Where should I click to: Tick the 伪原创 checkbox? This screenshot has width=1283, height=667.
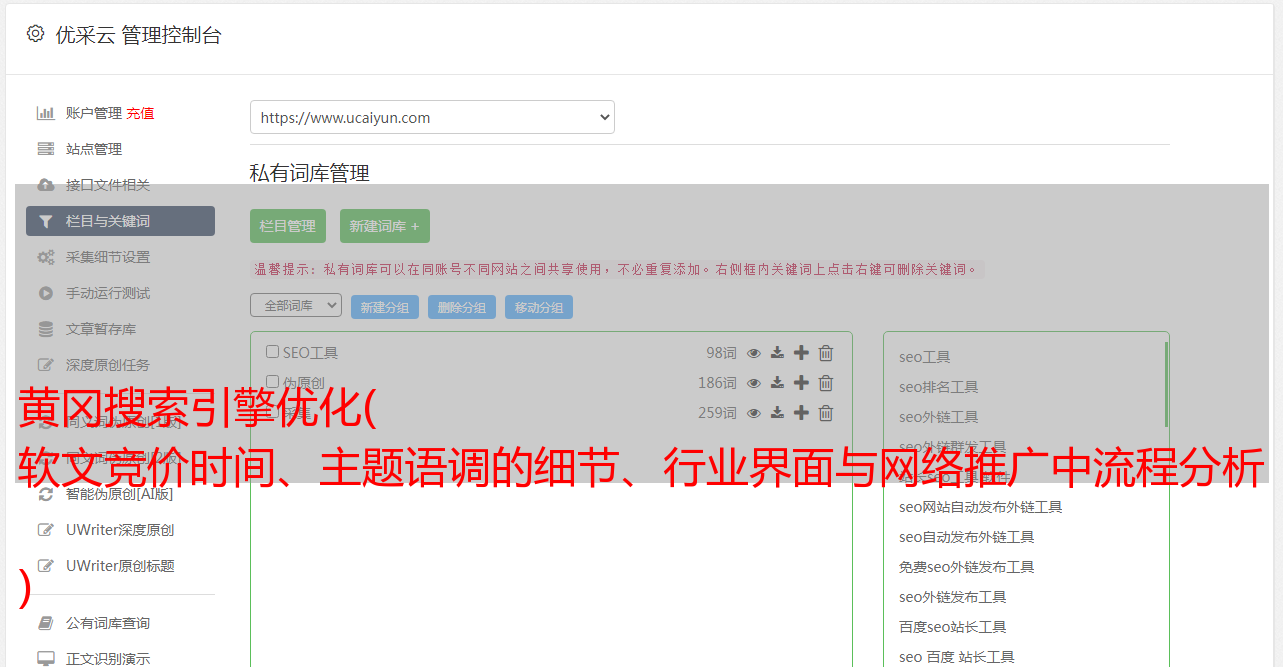[272, 382]
